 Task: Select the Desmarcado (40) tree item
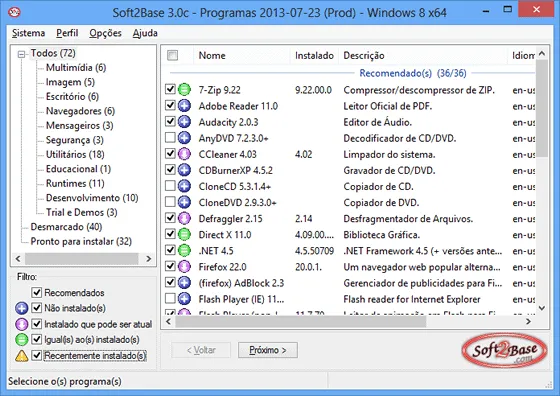(66, 227)
